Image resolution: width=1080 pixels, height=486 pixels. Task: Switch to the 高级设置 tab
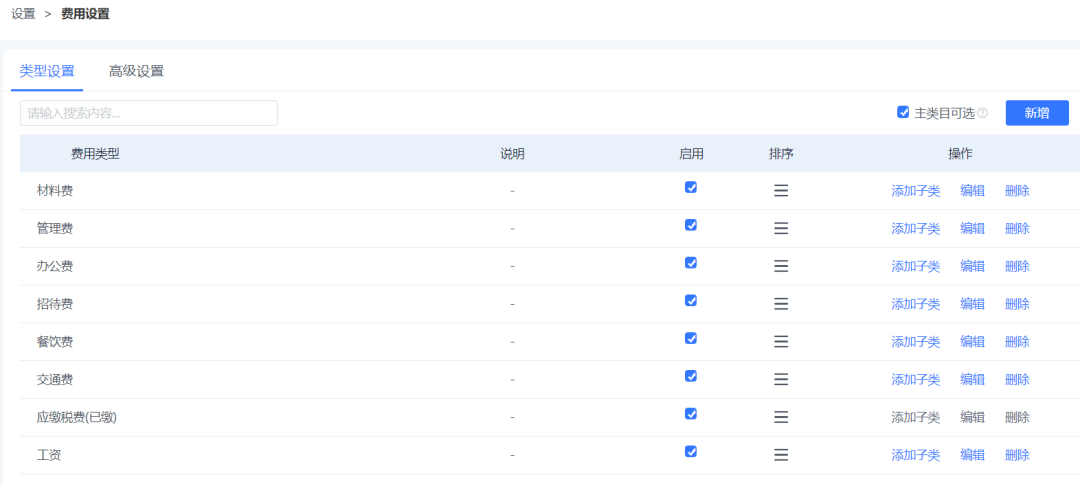(x=136, y=71)
